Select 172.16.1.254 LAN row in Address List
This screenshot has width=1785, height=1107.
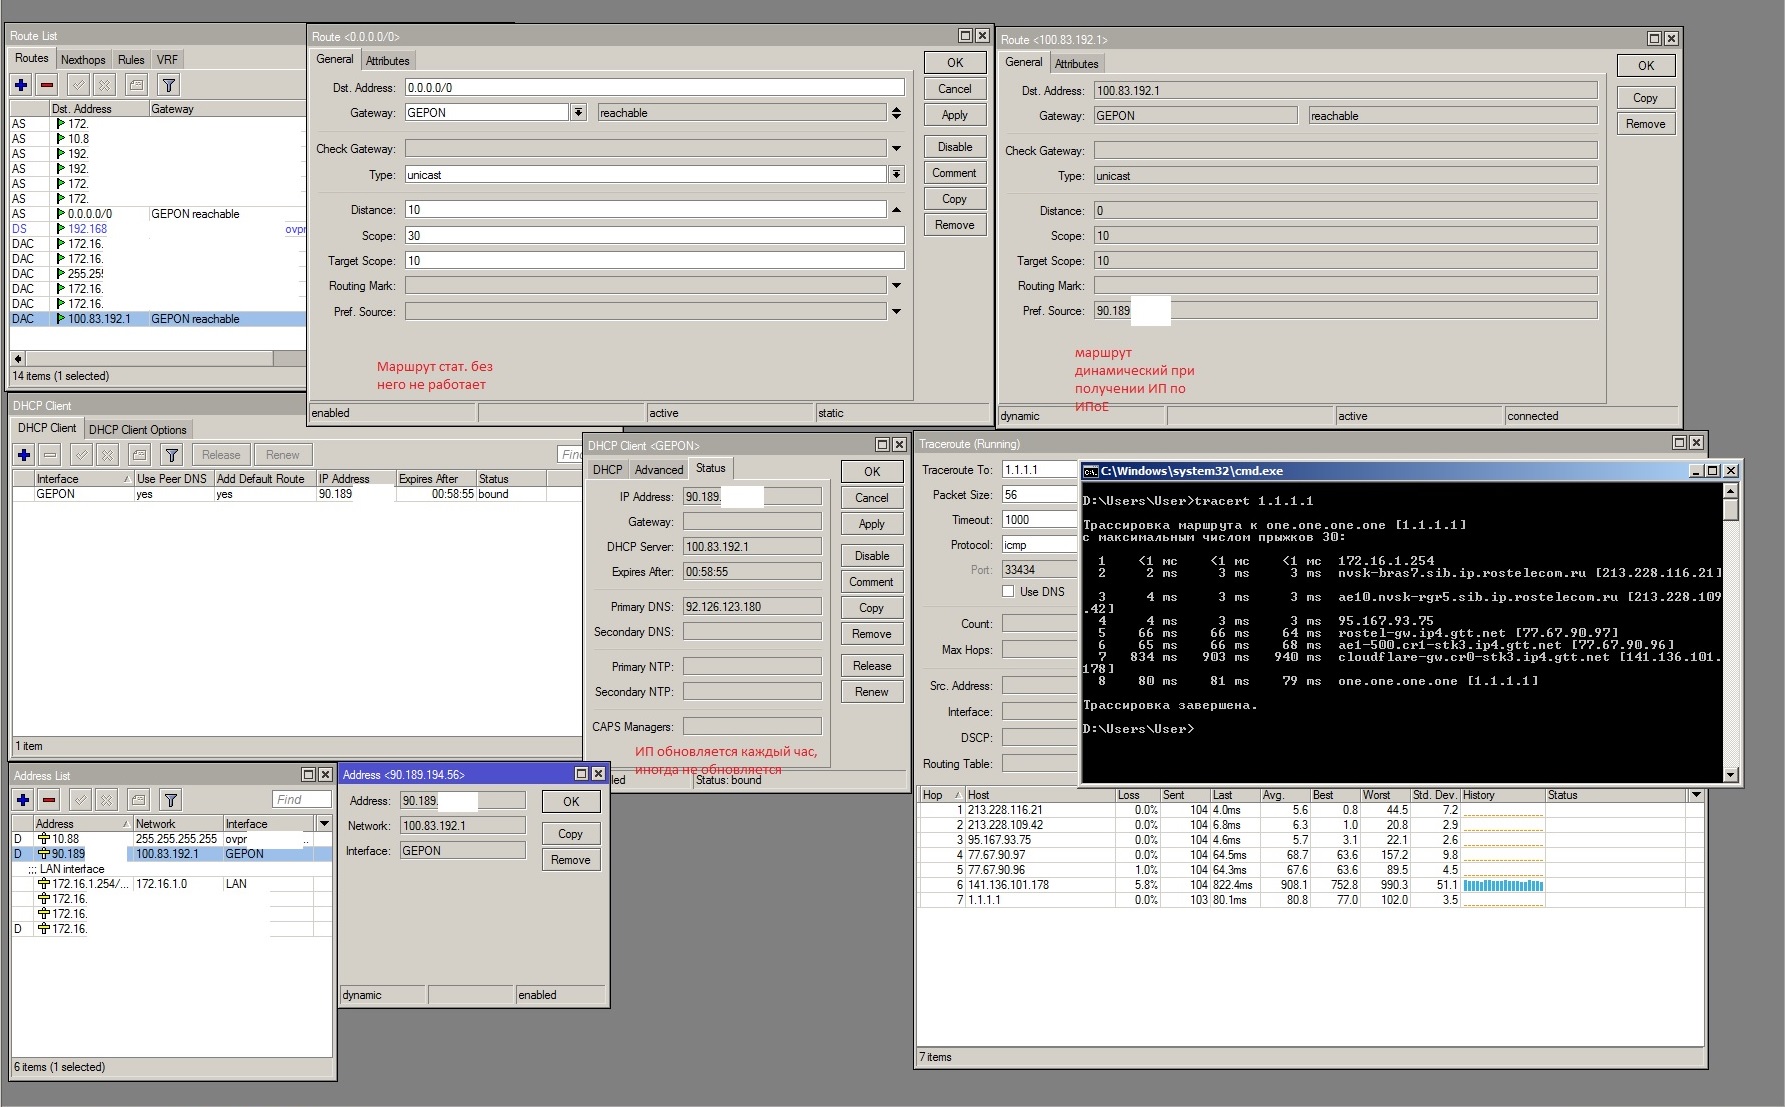[x=172, y=884]
